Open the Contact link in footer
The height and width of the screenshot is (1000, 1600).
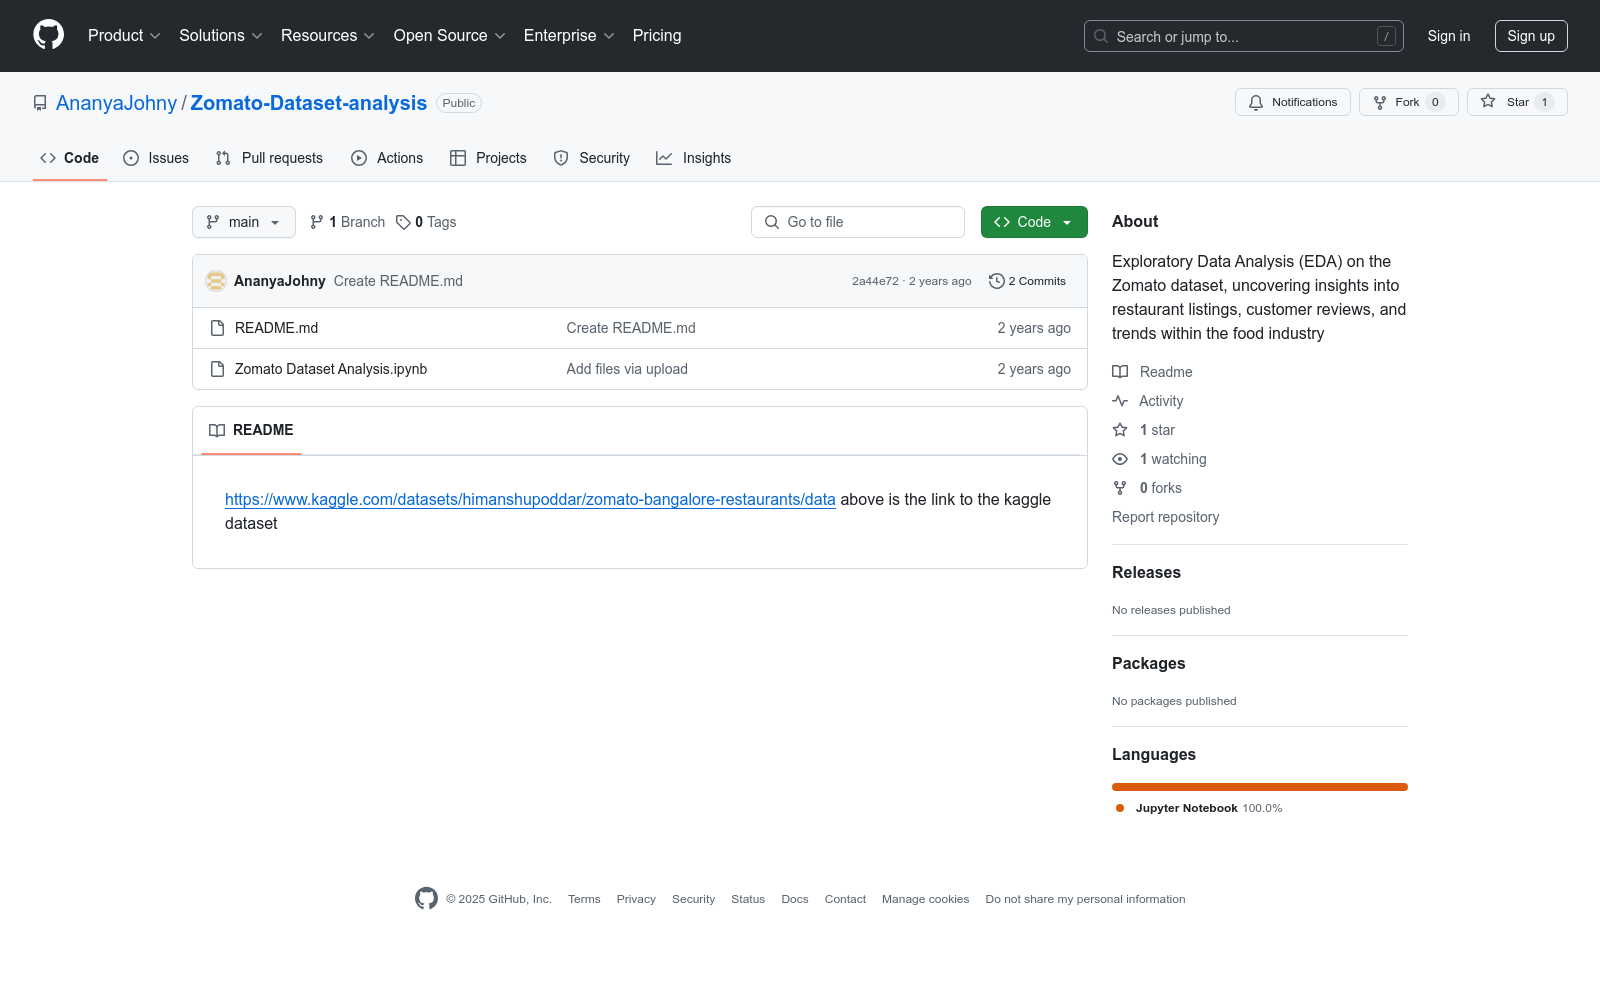pos(845,899)
